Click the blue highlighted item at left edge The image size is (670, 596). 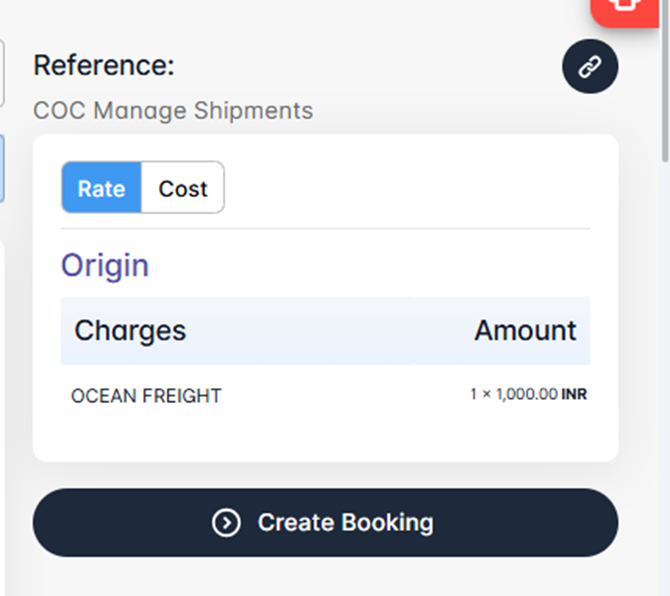pyautogui.click(x=2, y=168)
